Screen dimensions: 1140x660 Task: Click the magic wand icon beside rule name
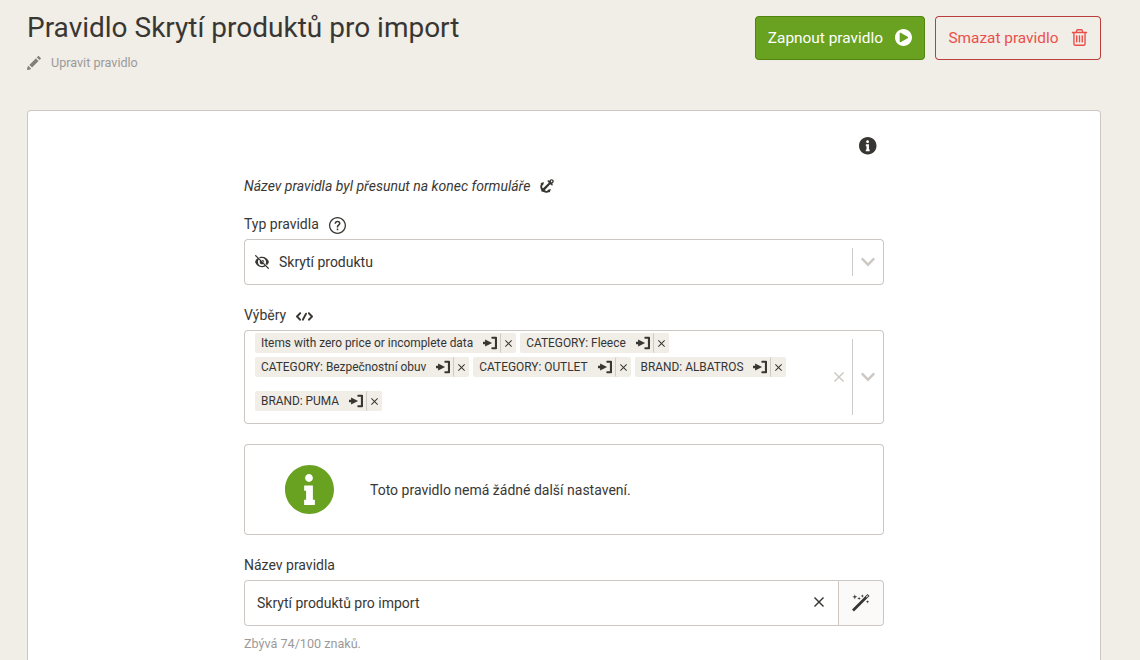861,603
